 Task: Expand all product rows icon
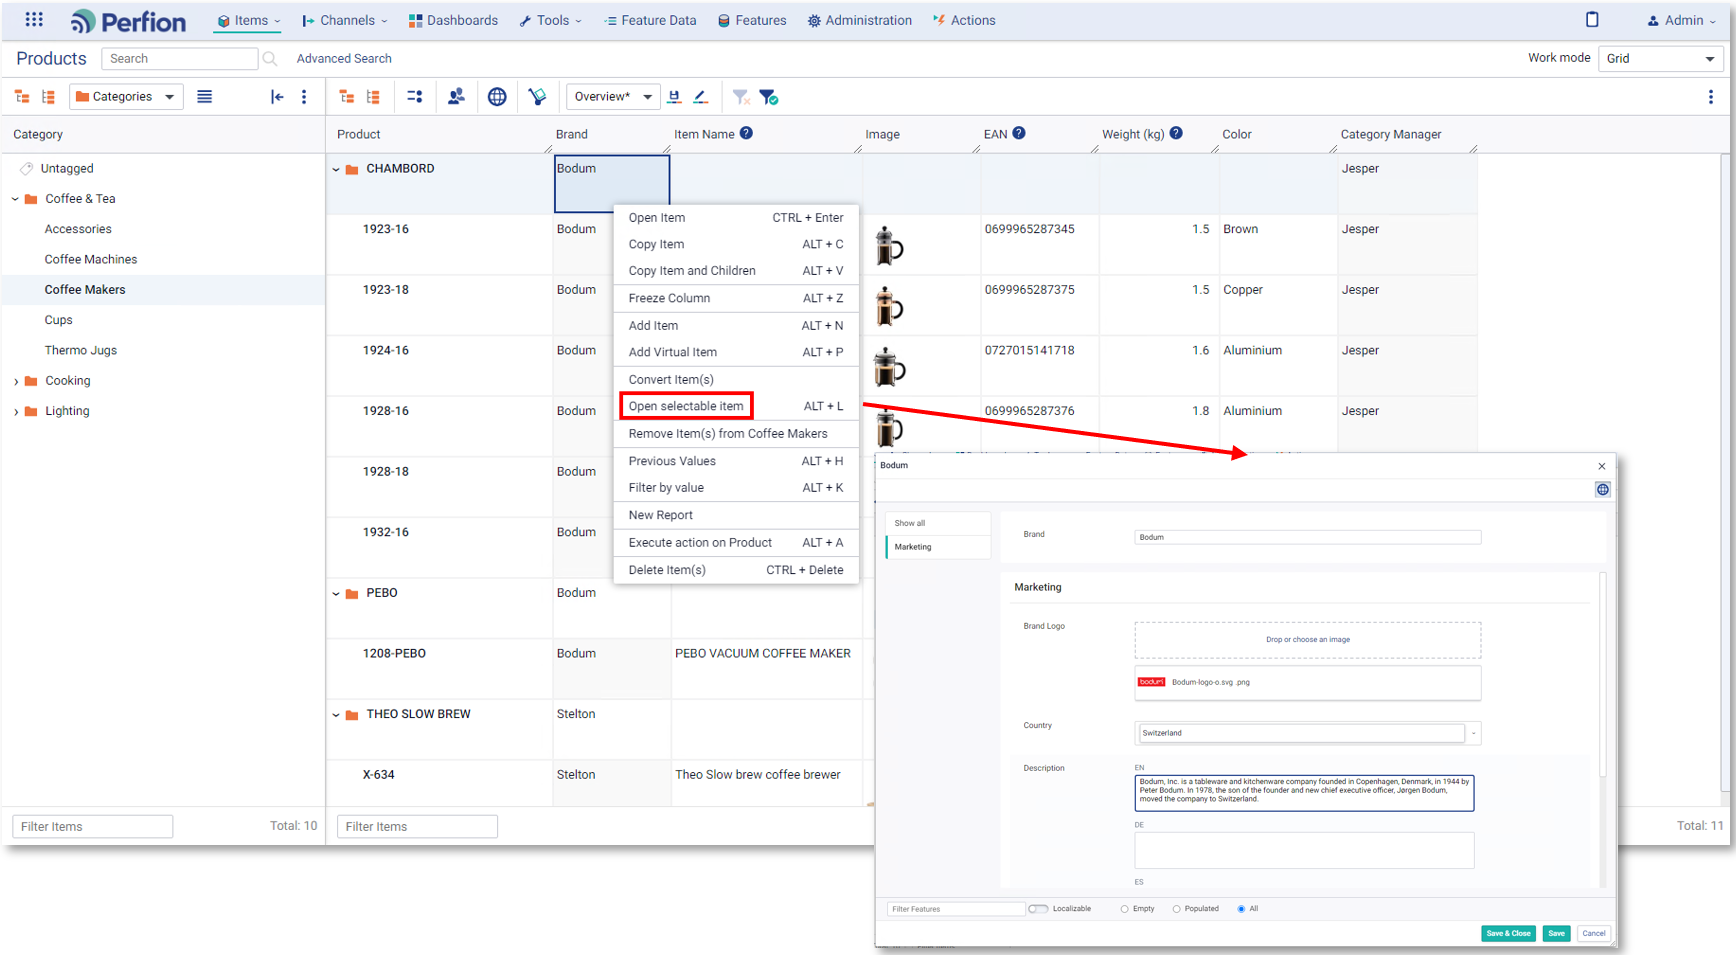347,97
